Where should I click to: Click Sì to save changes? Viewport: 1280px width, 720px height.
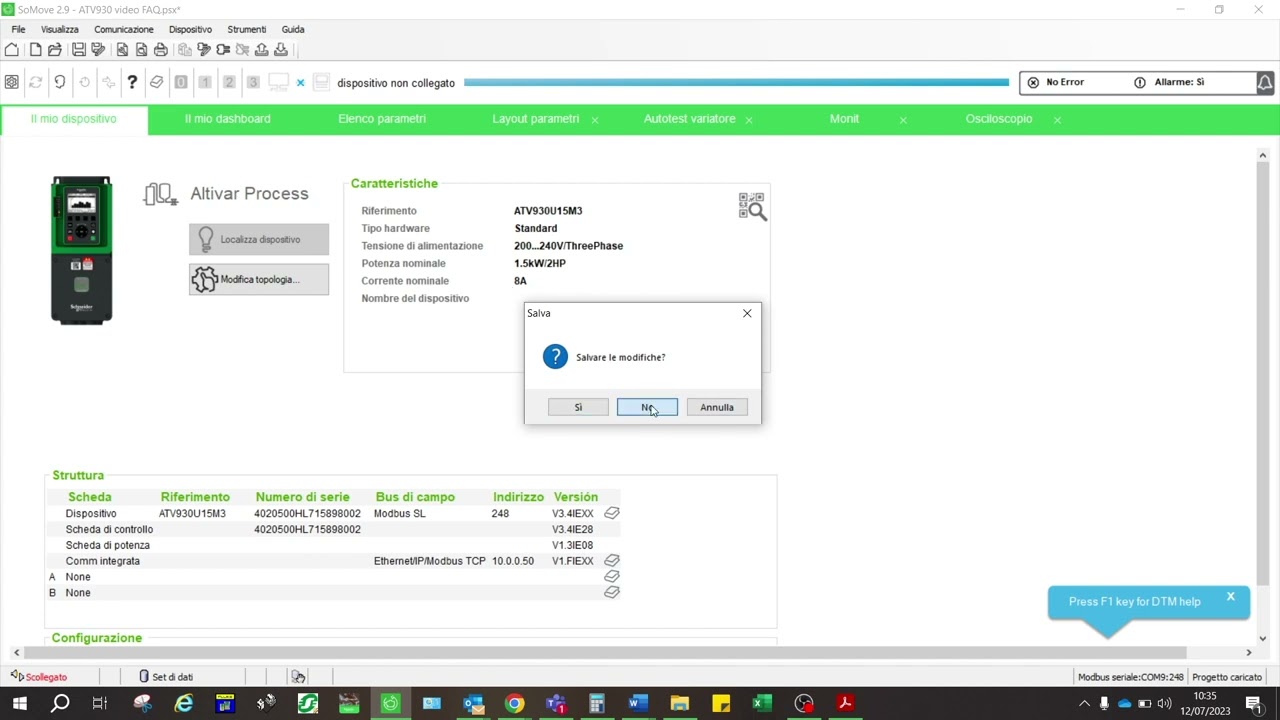click(x=578, y=407)
